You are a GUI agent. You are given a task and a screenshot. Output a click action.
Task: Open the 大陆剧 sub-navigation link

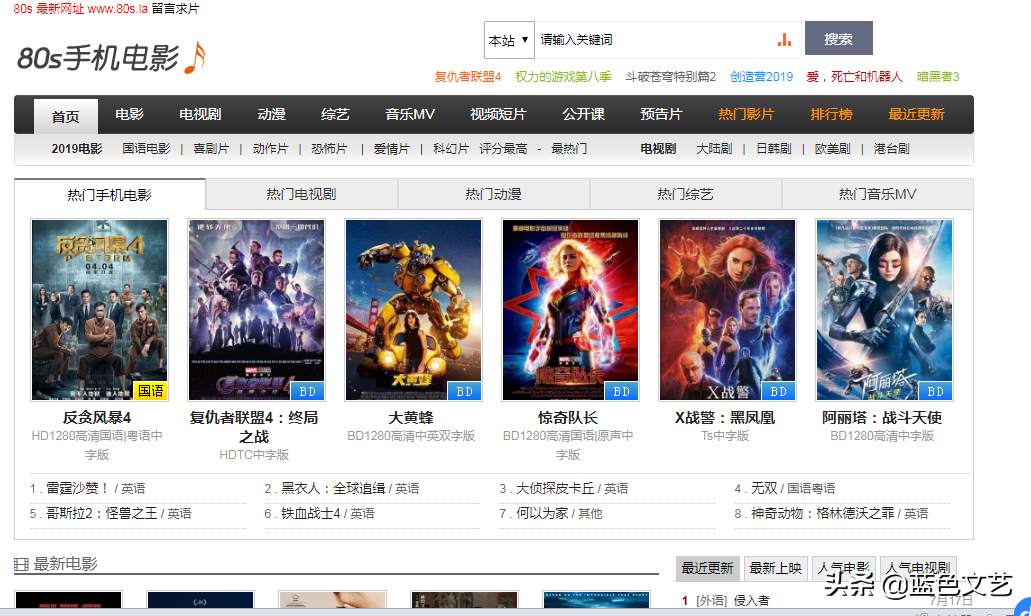(x=714, y=149)
